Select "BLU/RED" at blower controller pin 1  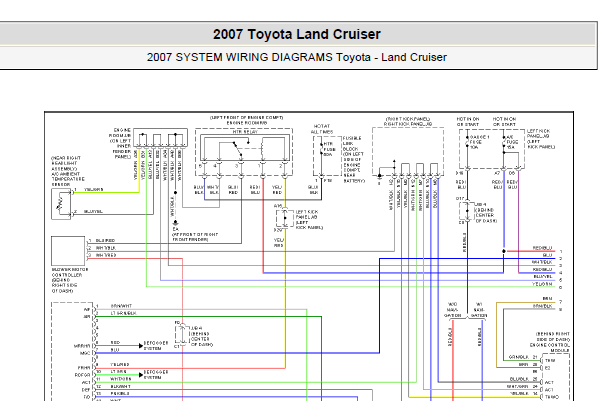[x=105, y=241]
